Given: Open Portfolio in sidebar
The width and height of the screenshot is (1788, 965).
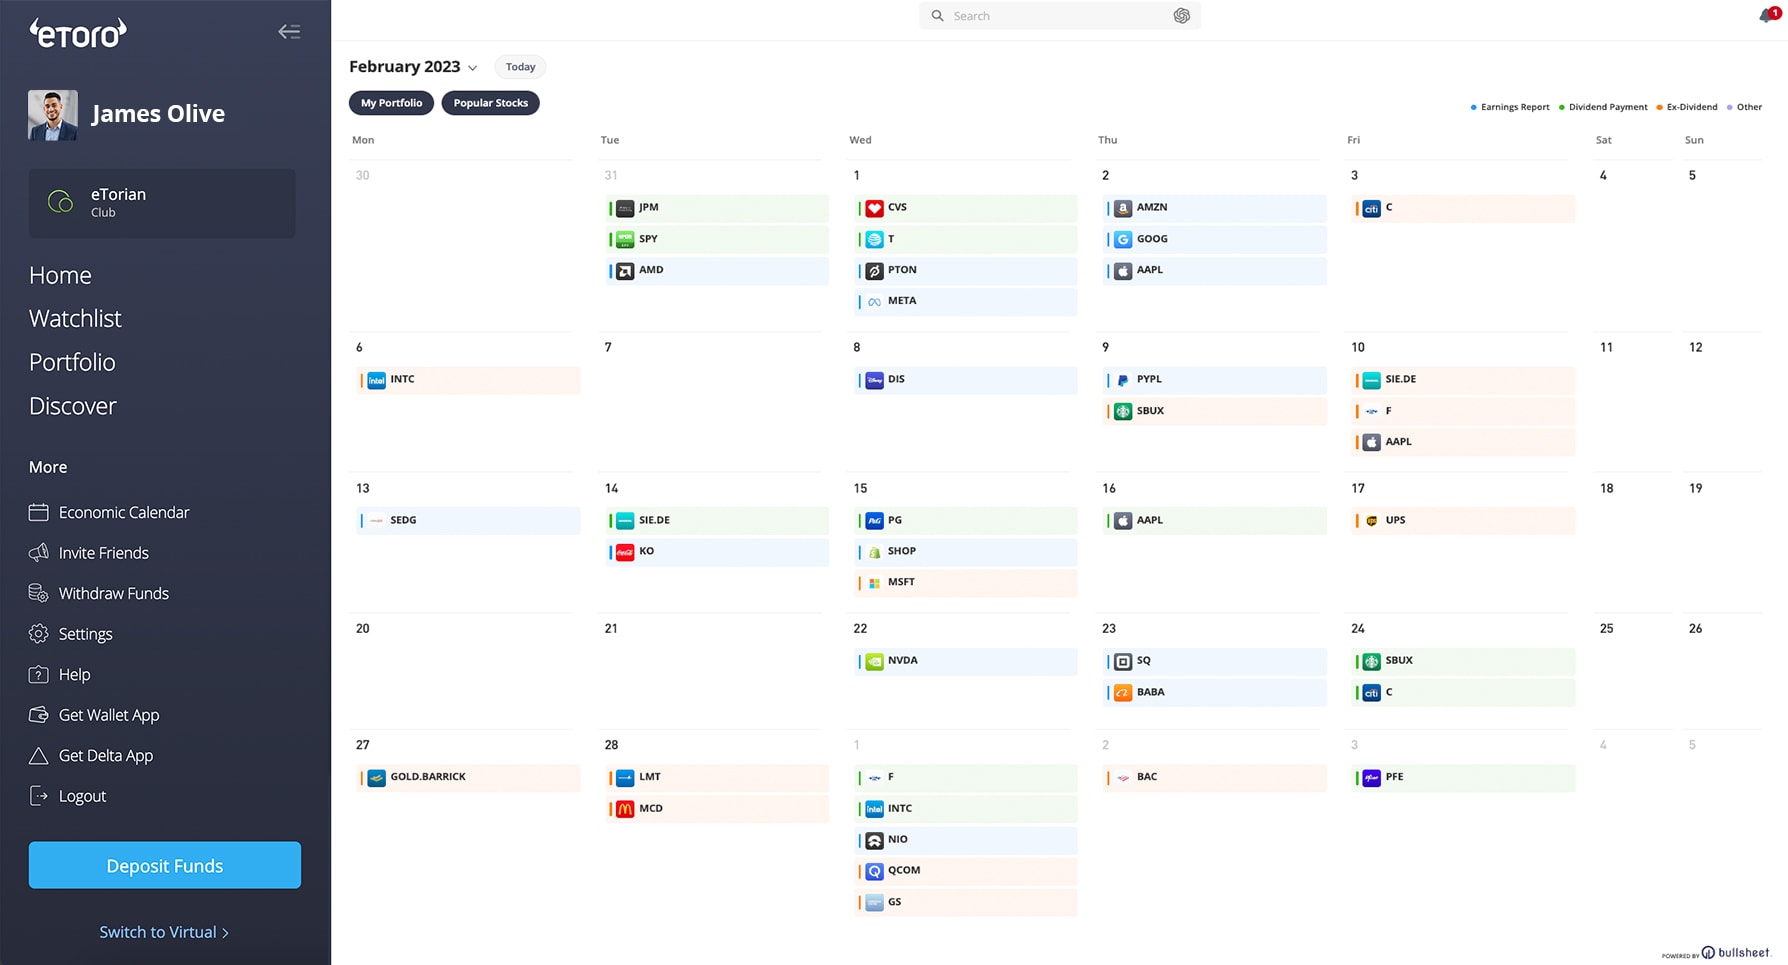Looking at the screenshot, I should [72, 362].
